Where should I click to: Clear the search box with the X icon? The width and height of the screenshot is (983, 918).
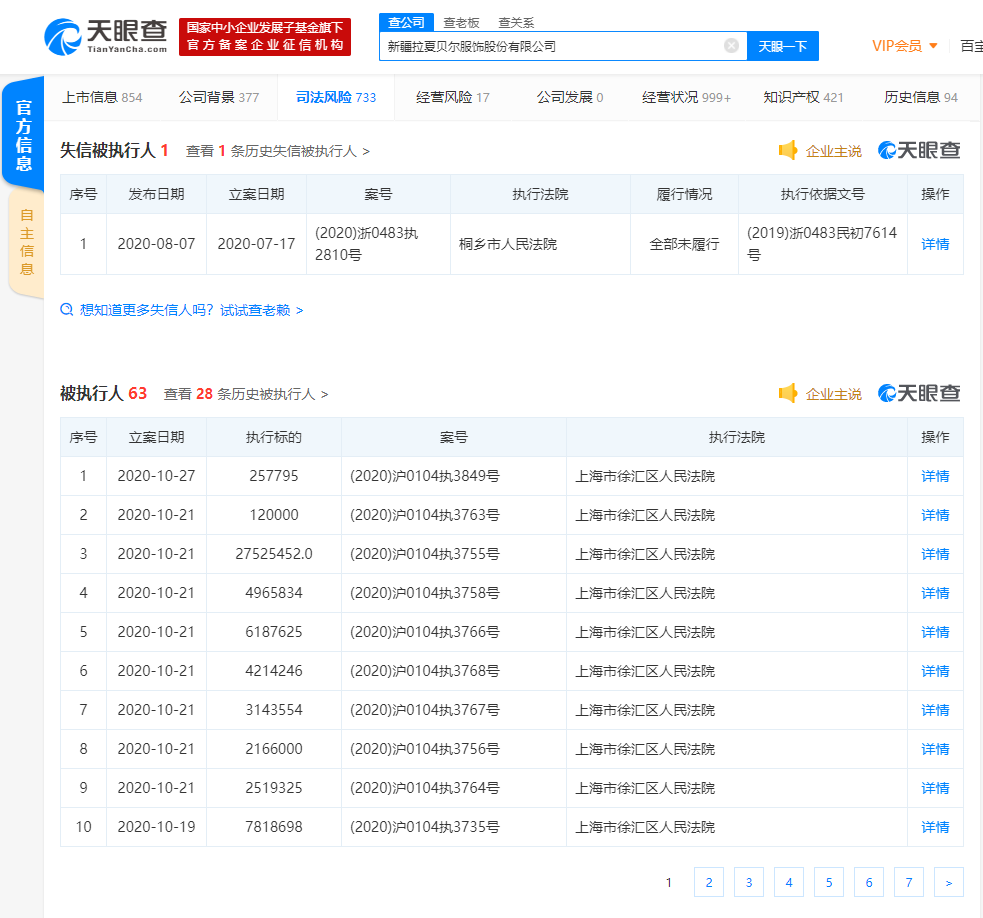tap(731, 46)
